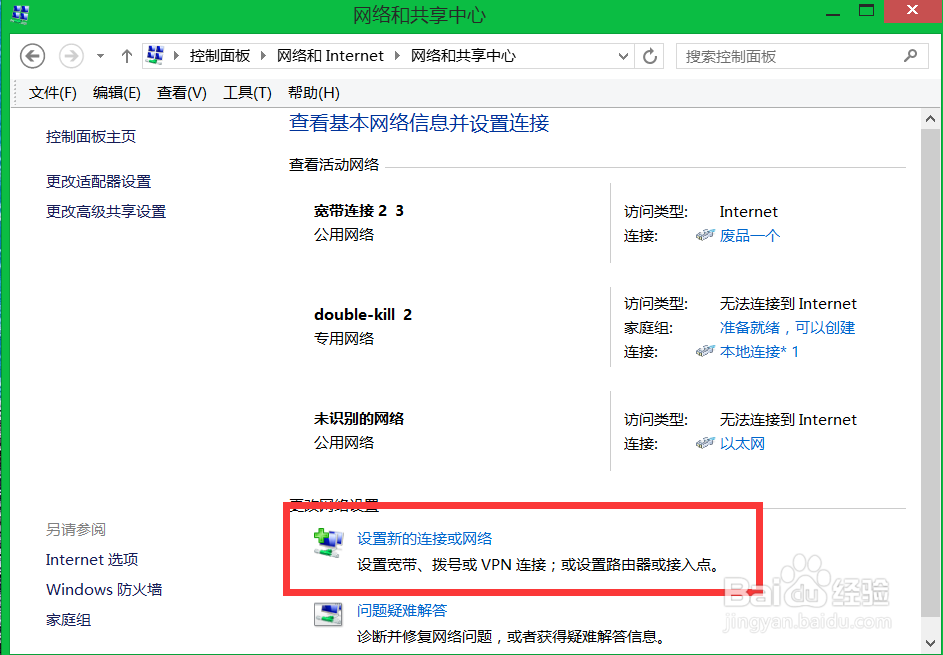Open the 设置新的连接或网络 wizard icon

pos(327,543)
